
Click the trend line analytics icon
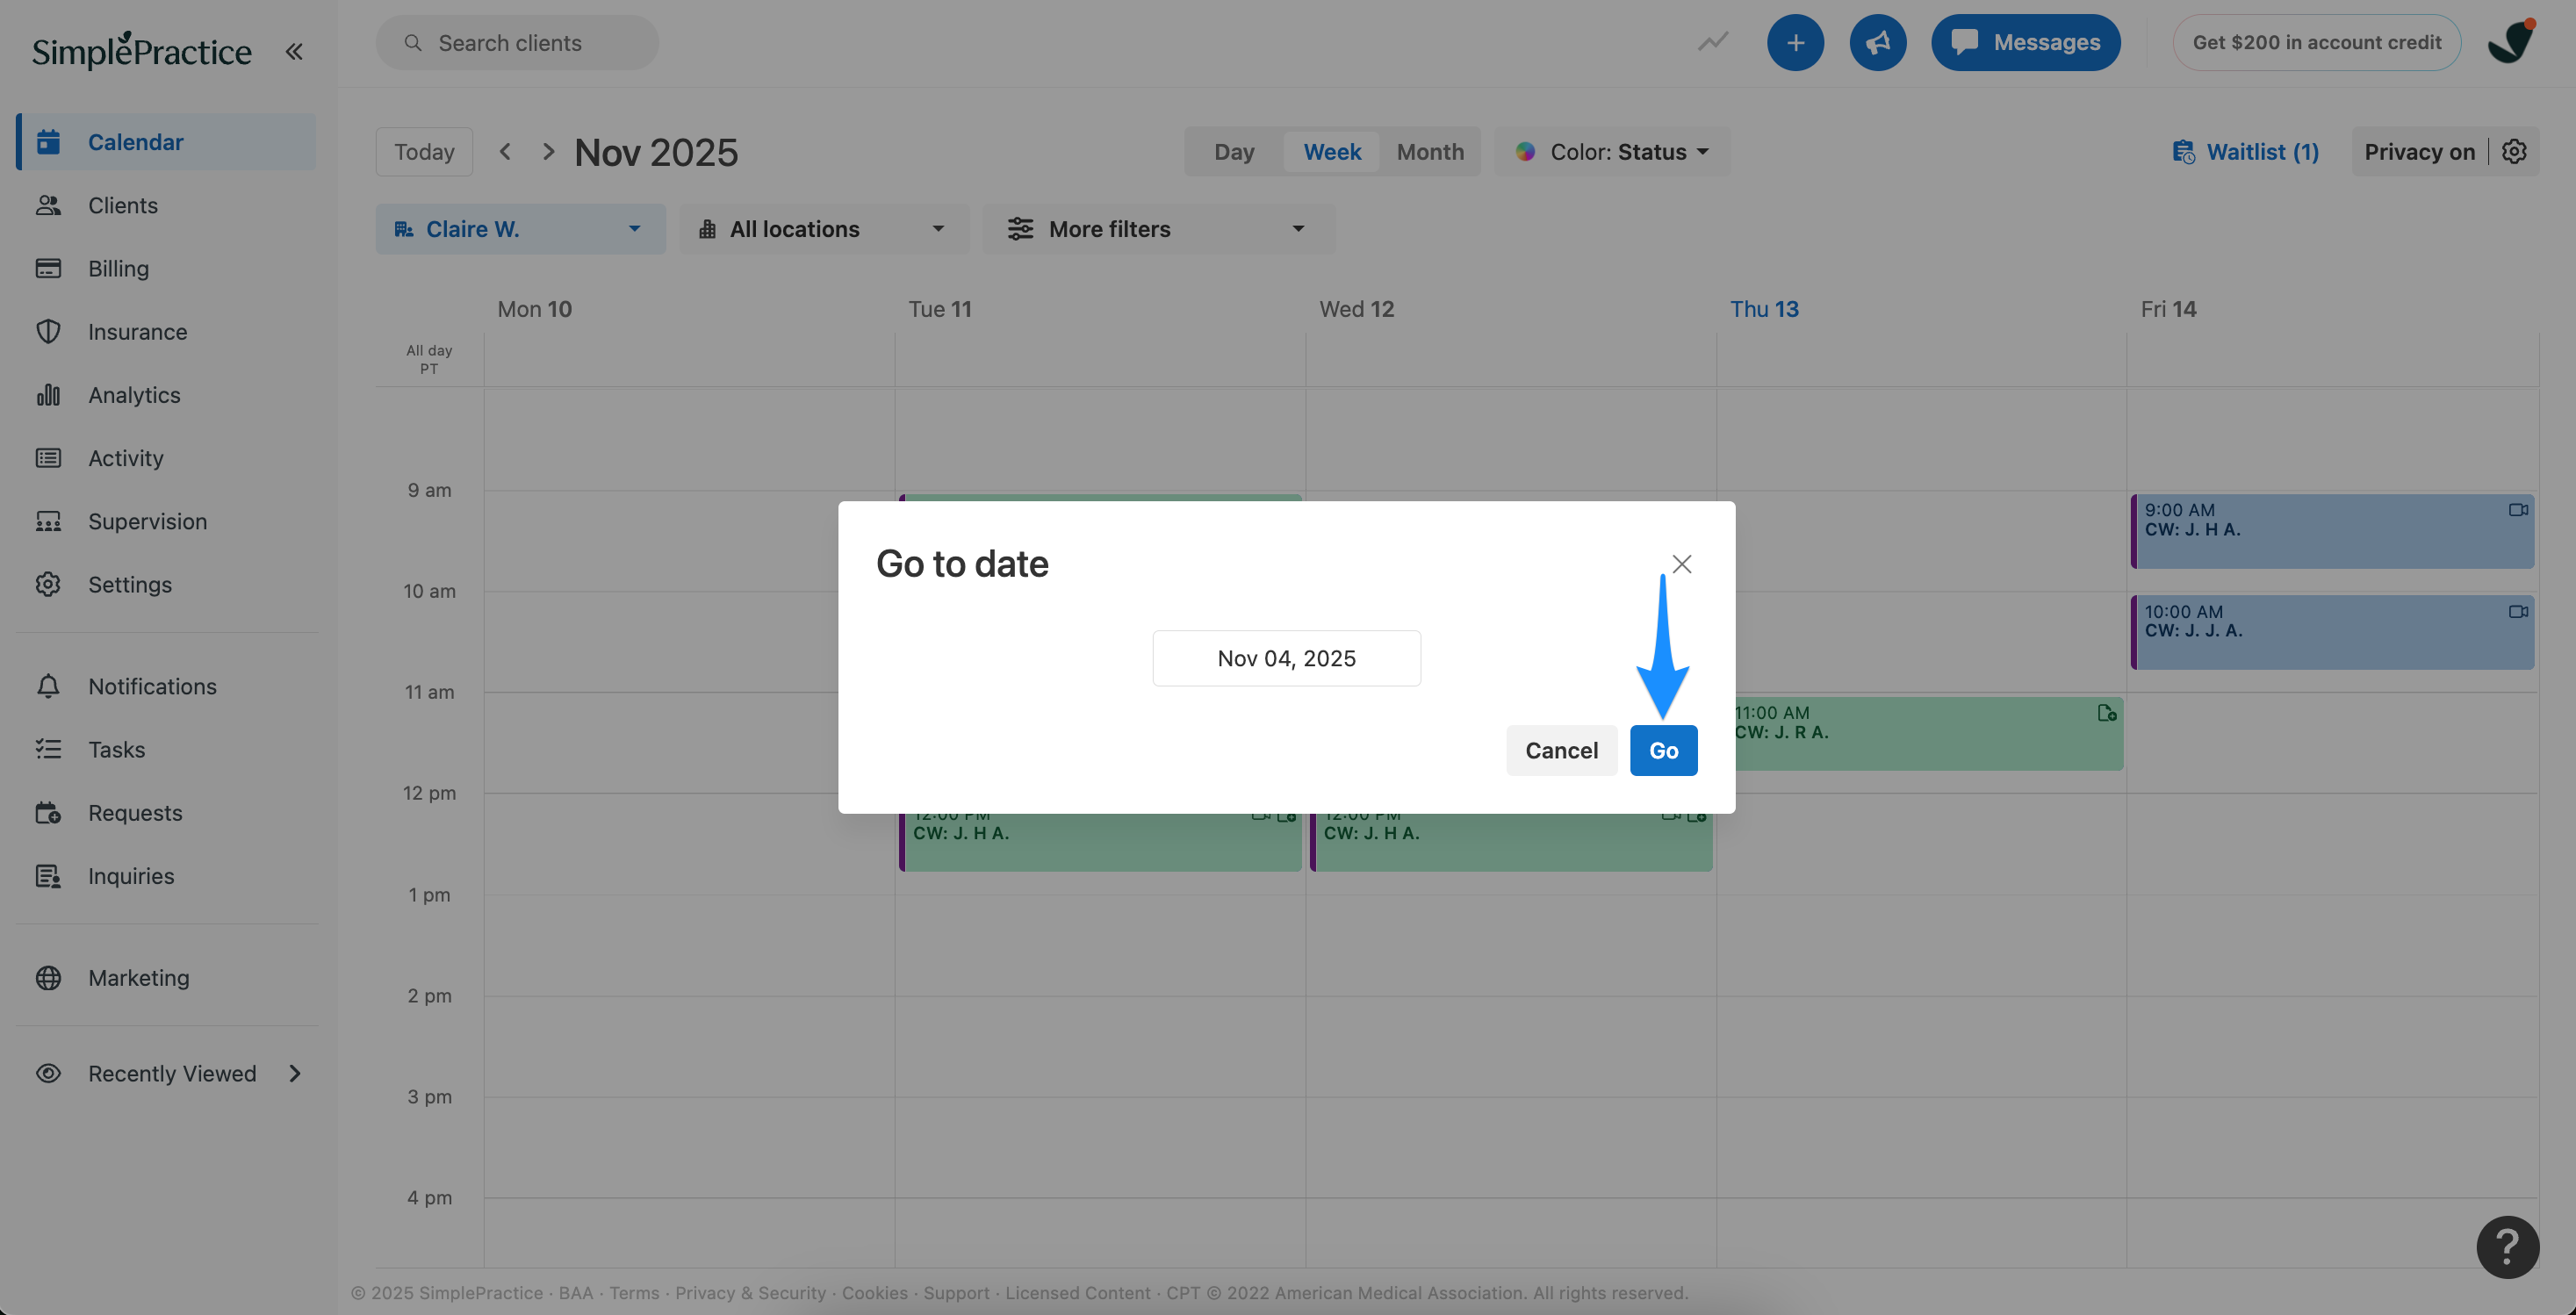click(1713, 42)
